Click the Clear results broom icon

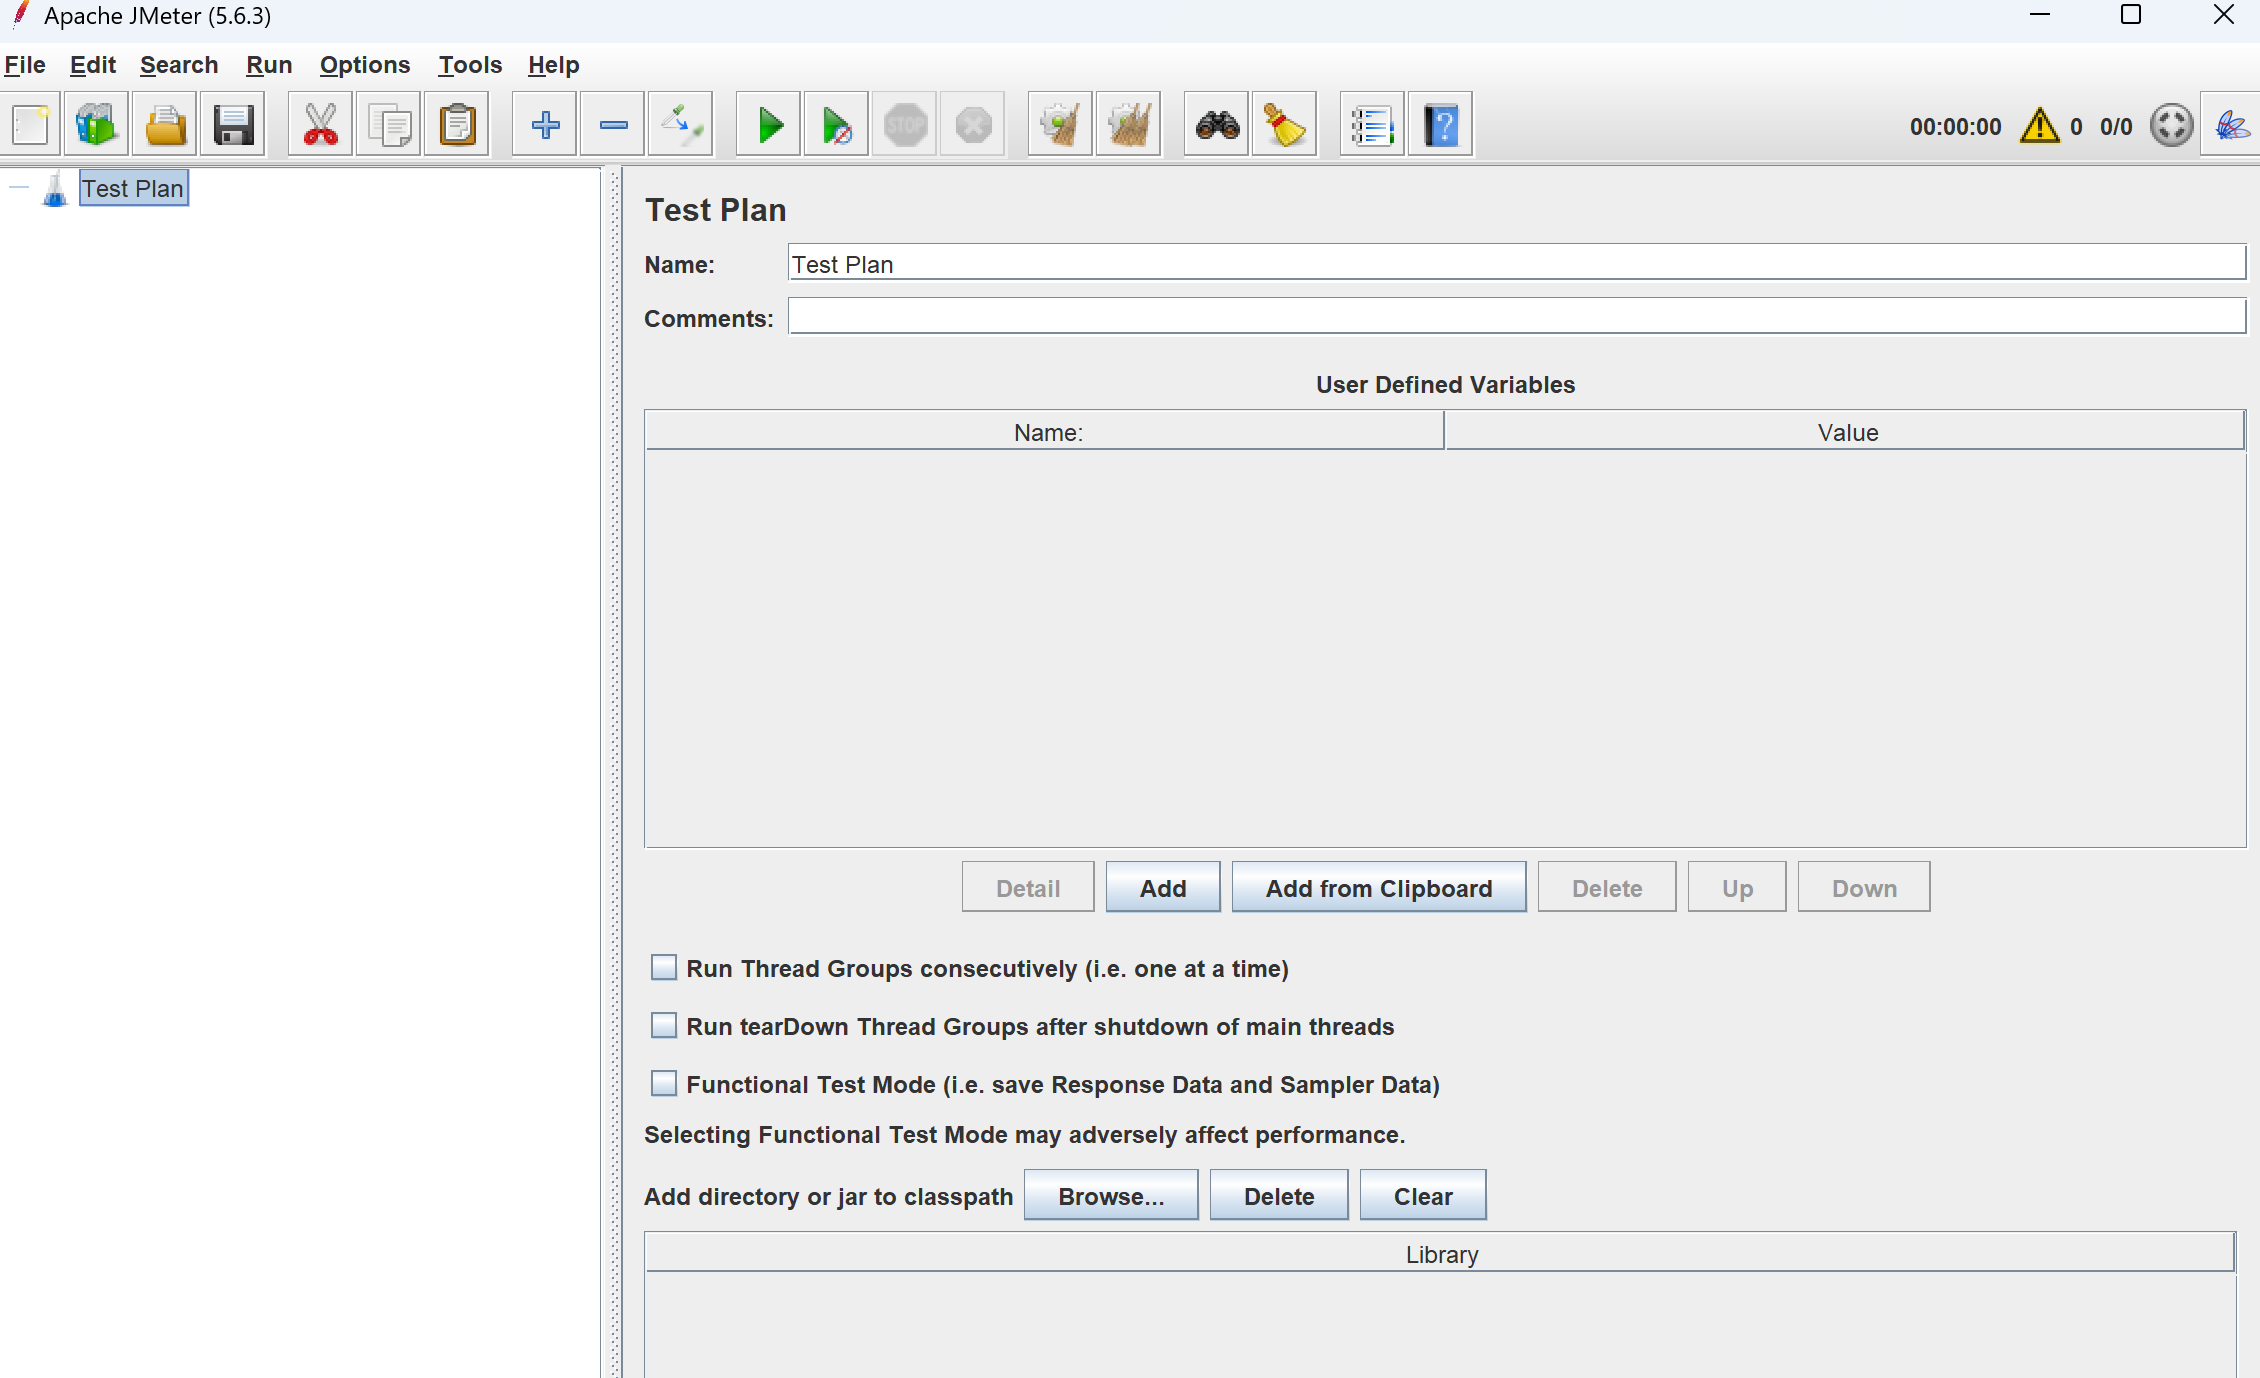(1061, 125)
